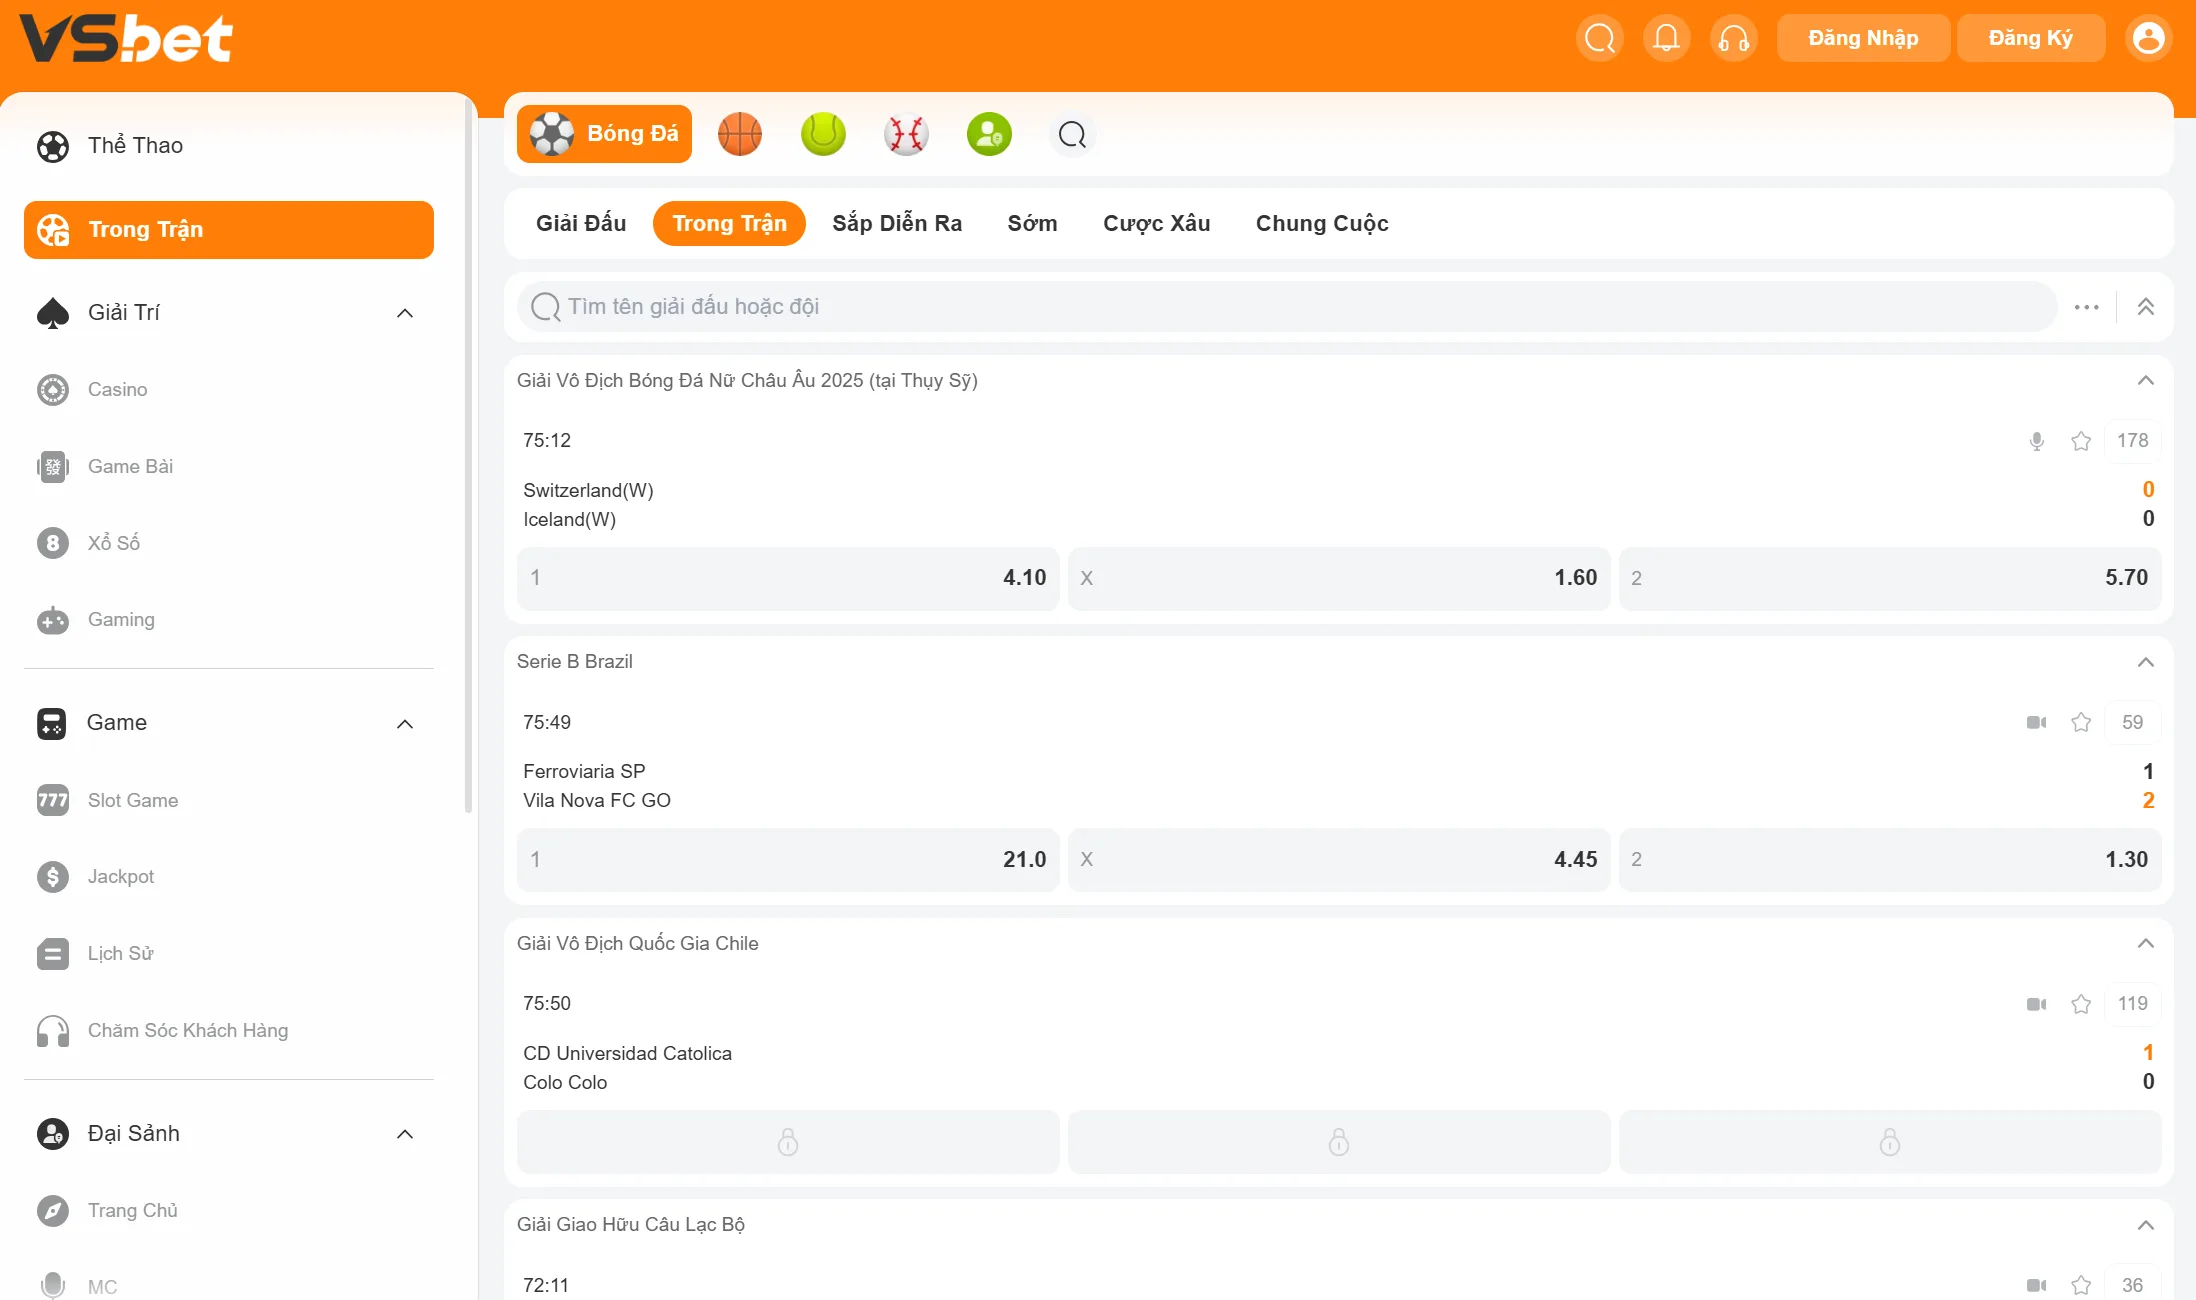Collapse all leagues double-chevron icon
2196x1300 pixels.
coord(2146,307)
